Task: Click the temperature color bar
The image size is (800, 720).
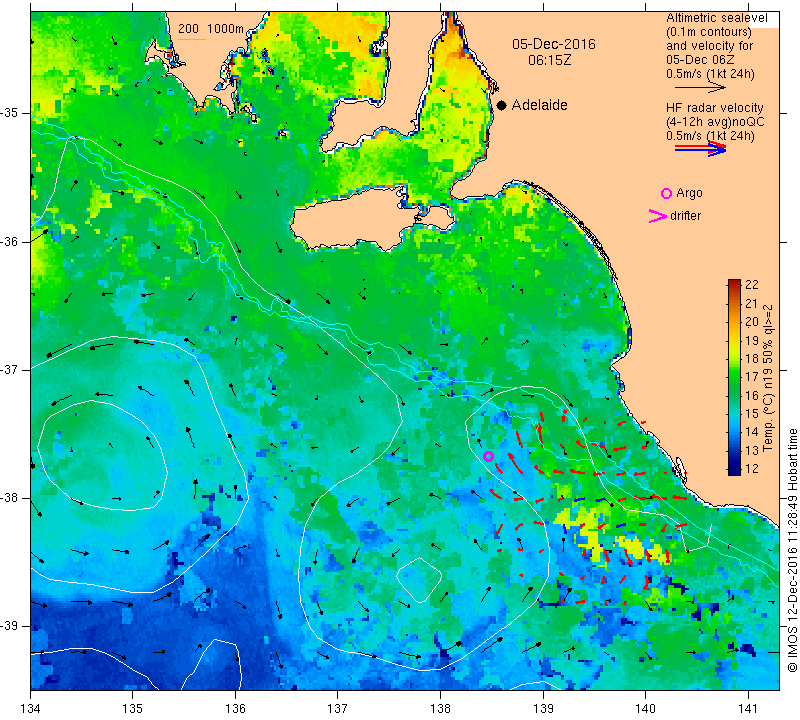Action: pos(734,377)
